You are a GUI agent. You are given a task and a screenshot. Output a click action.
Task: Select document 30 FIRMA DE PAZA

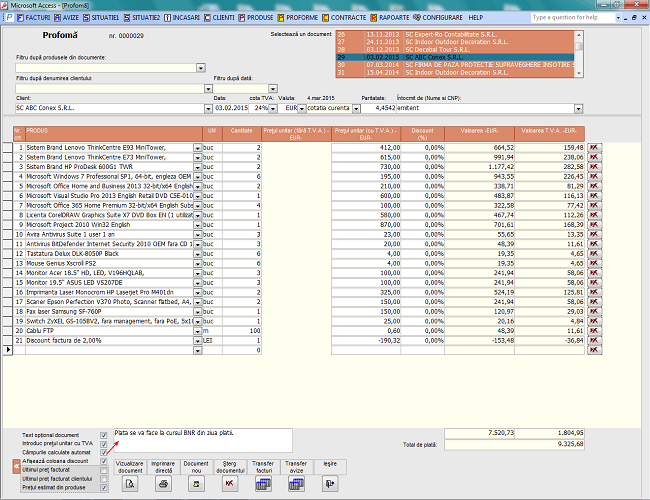point(455,65)
